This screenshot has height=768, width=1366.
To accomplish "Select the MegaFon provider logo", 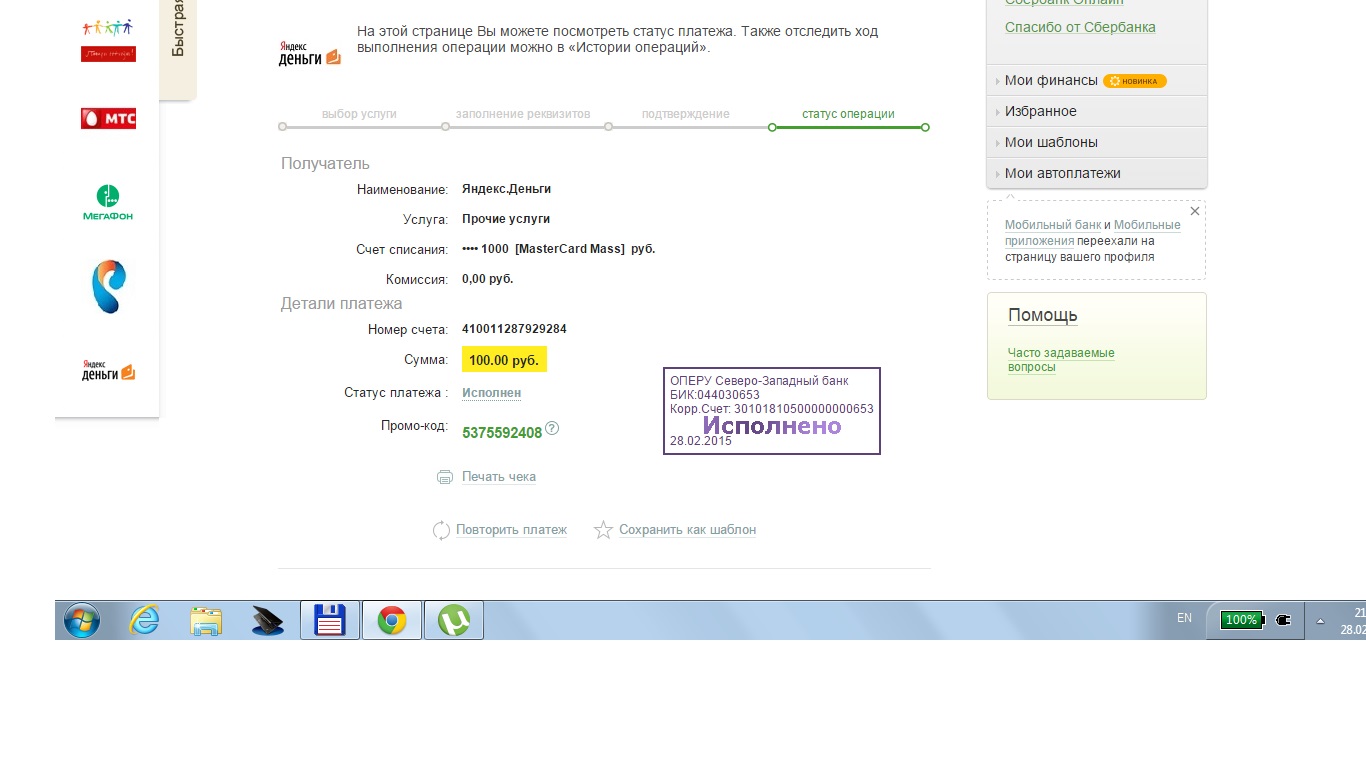I will pyautogui.click(x=108, y=203).
